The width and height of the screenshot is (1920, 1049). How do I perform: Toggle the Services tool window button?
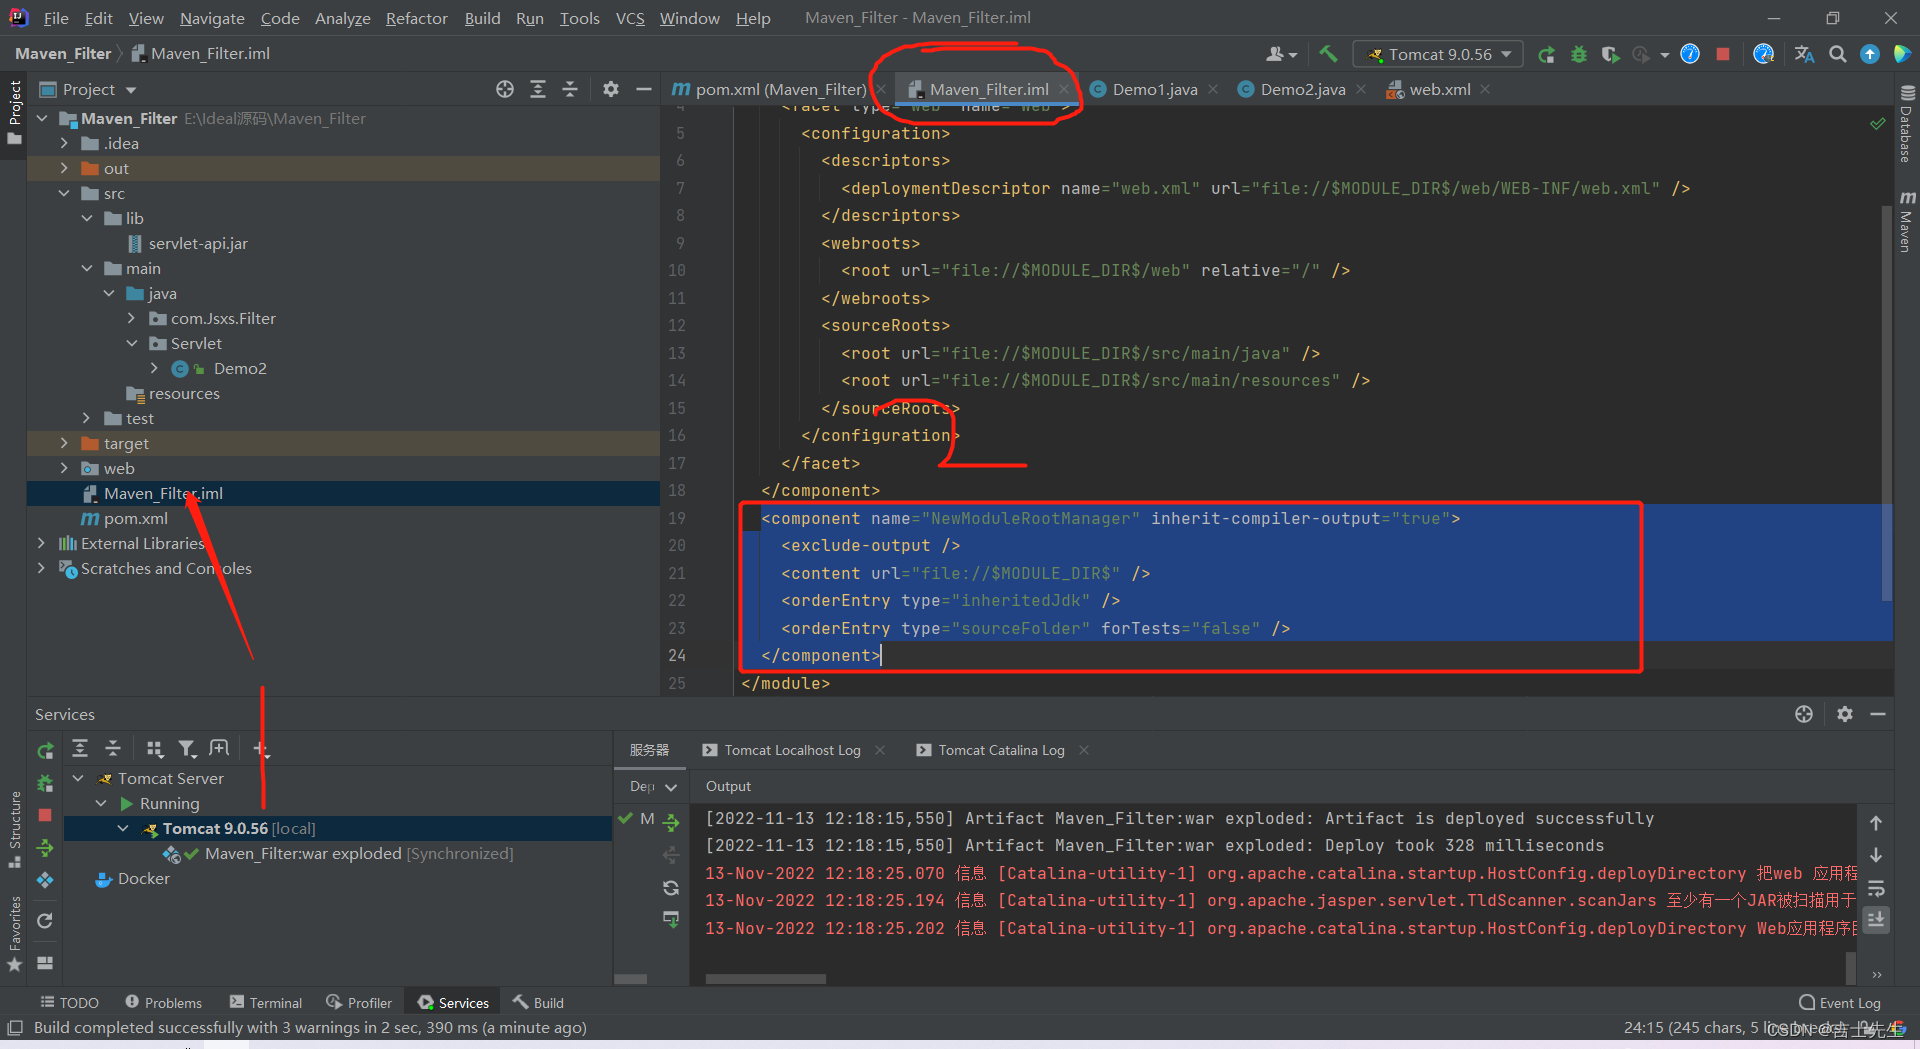point(453,1002)
